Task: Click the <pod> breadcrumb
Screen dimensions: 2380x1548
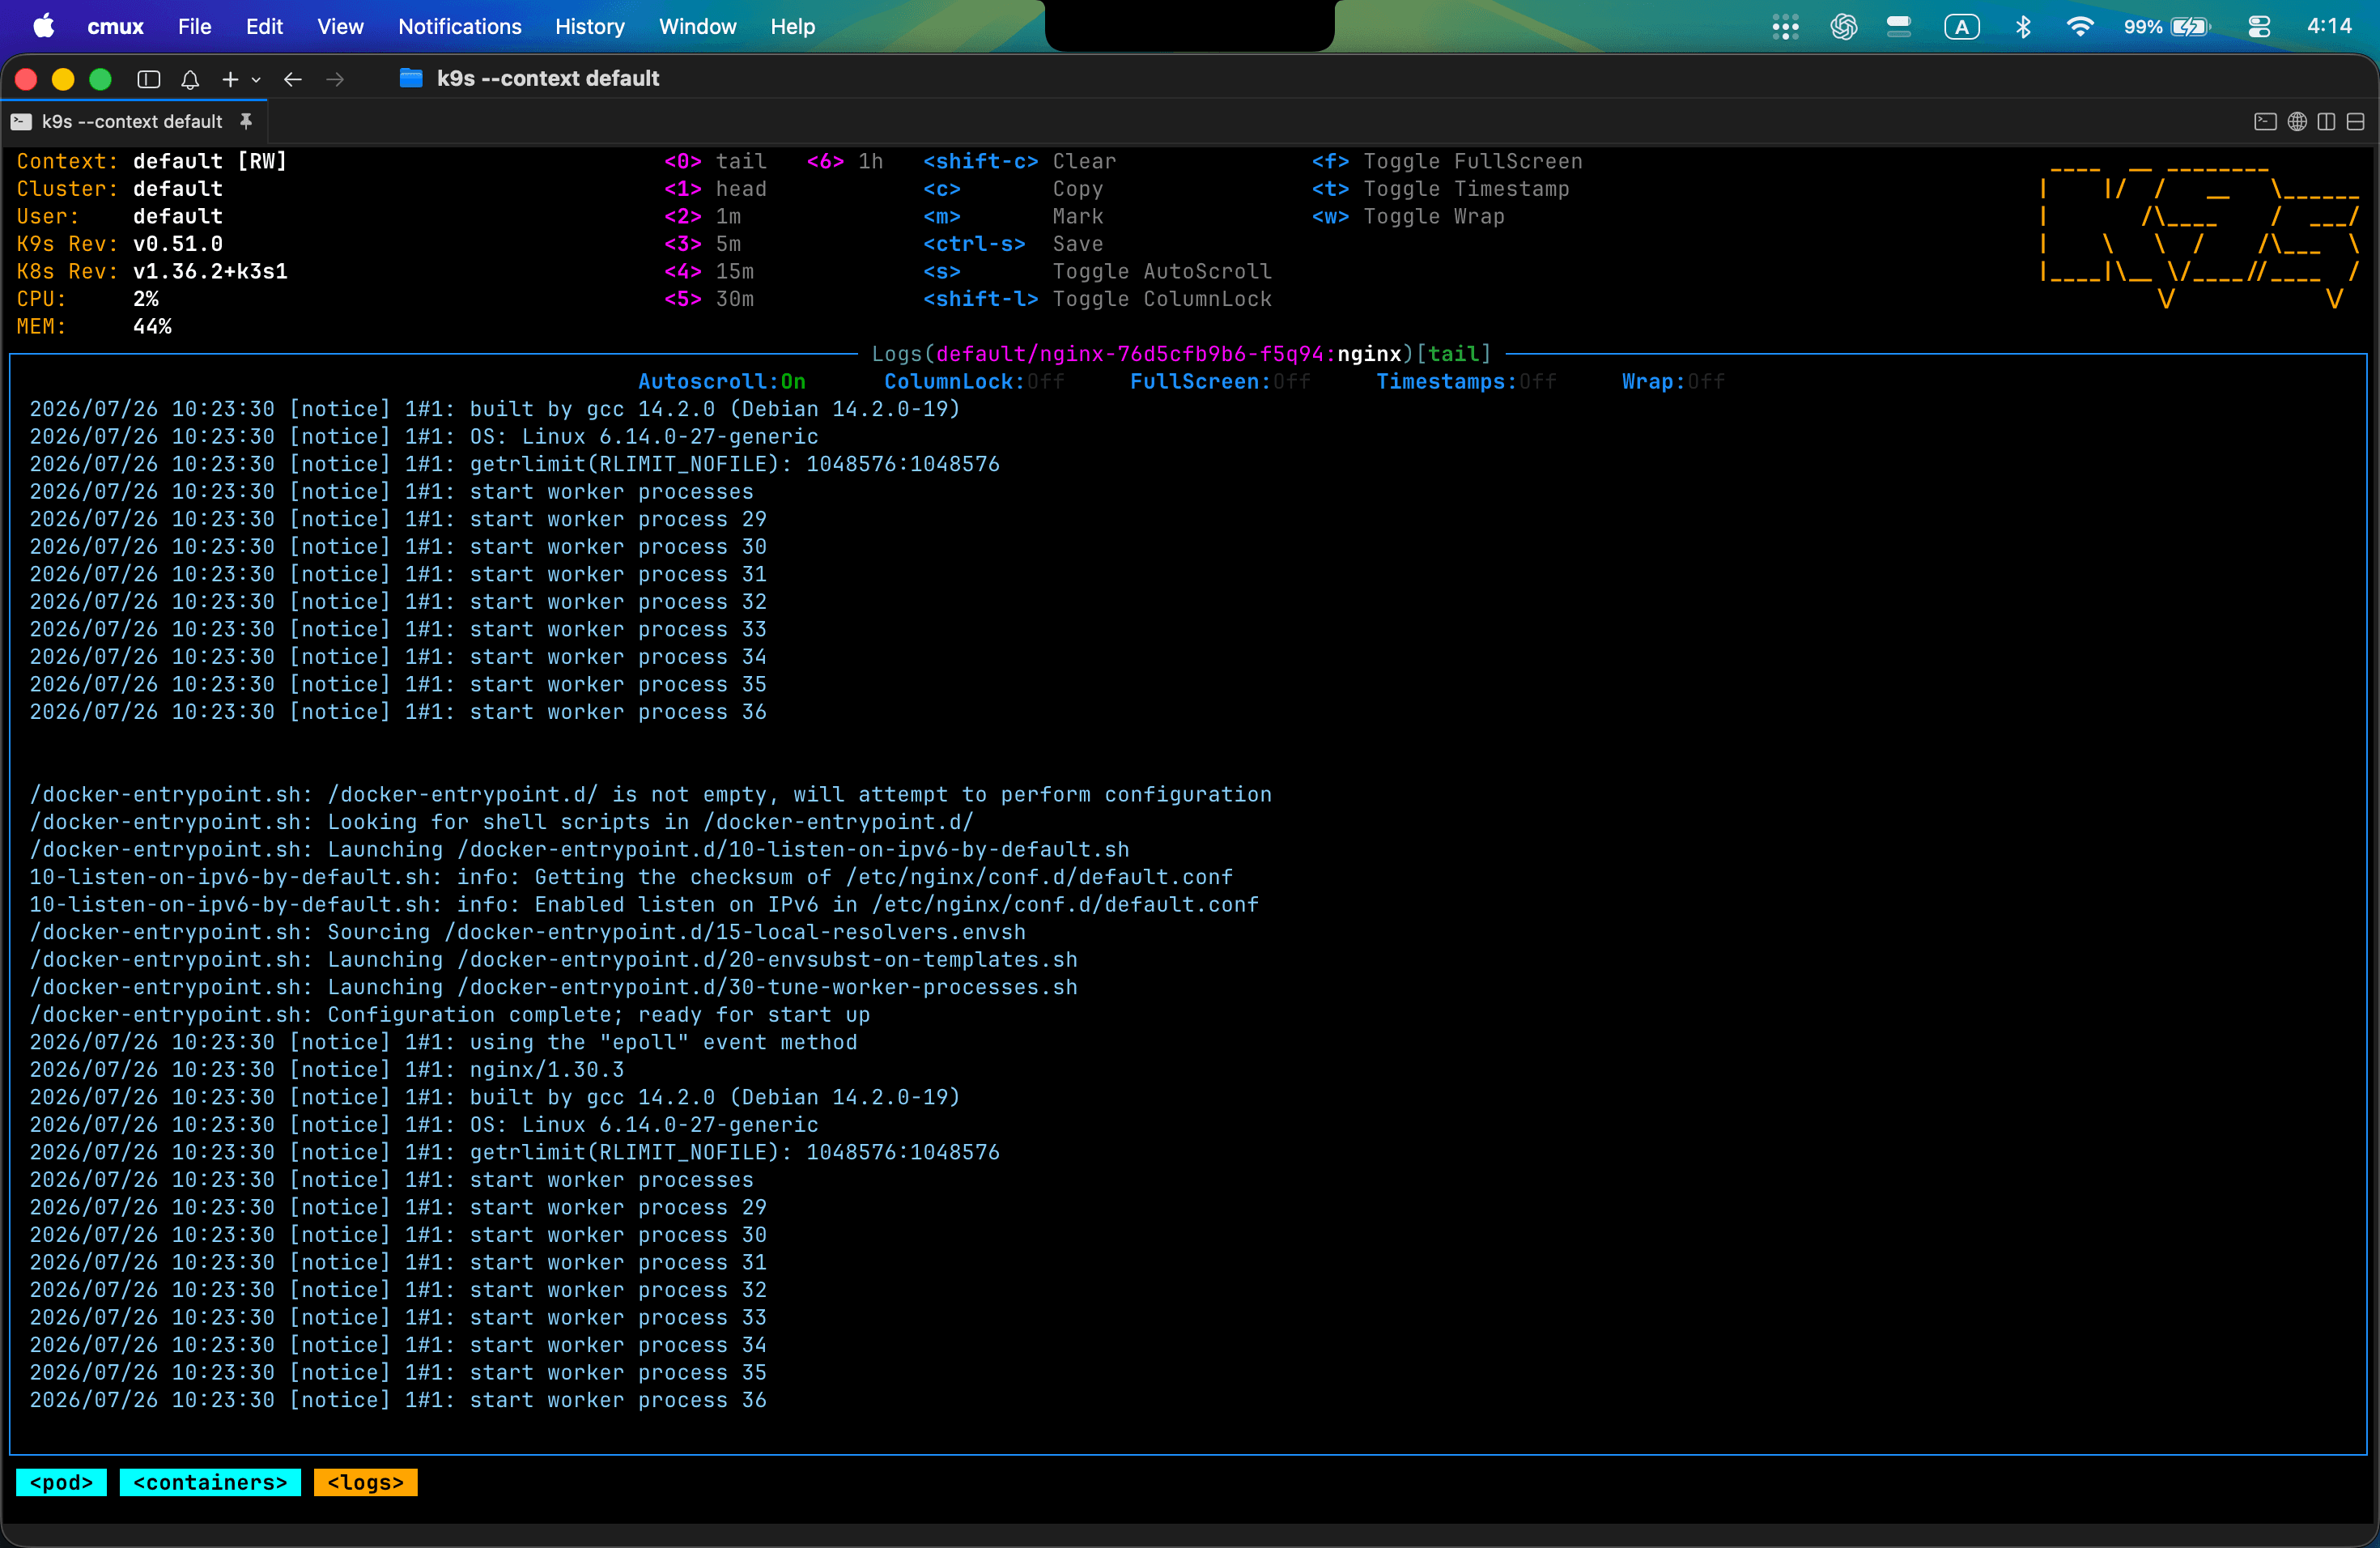Action: tap(61, 1482)
